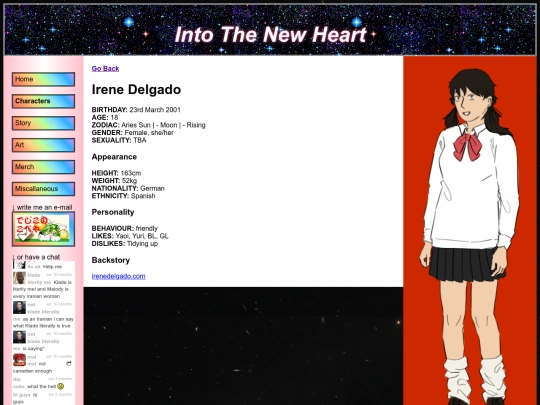
Task: Click chat message 'canadian enough'
Action: coord(32,371)
